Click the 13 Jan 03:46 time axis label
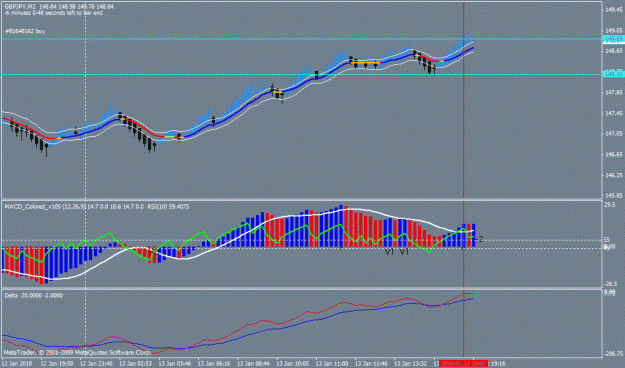The height and width of the screenshot is (368, 625). coord(175,364)
